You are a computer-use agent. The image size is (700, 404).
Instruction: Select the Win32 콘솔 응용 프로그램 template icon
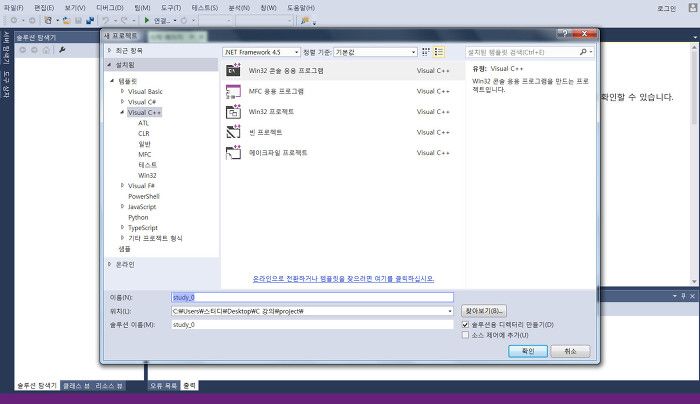coord(233,71)
